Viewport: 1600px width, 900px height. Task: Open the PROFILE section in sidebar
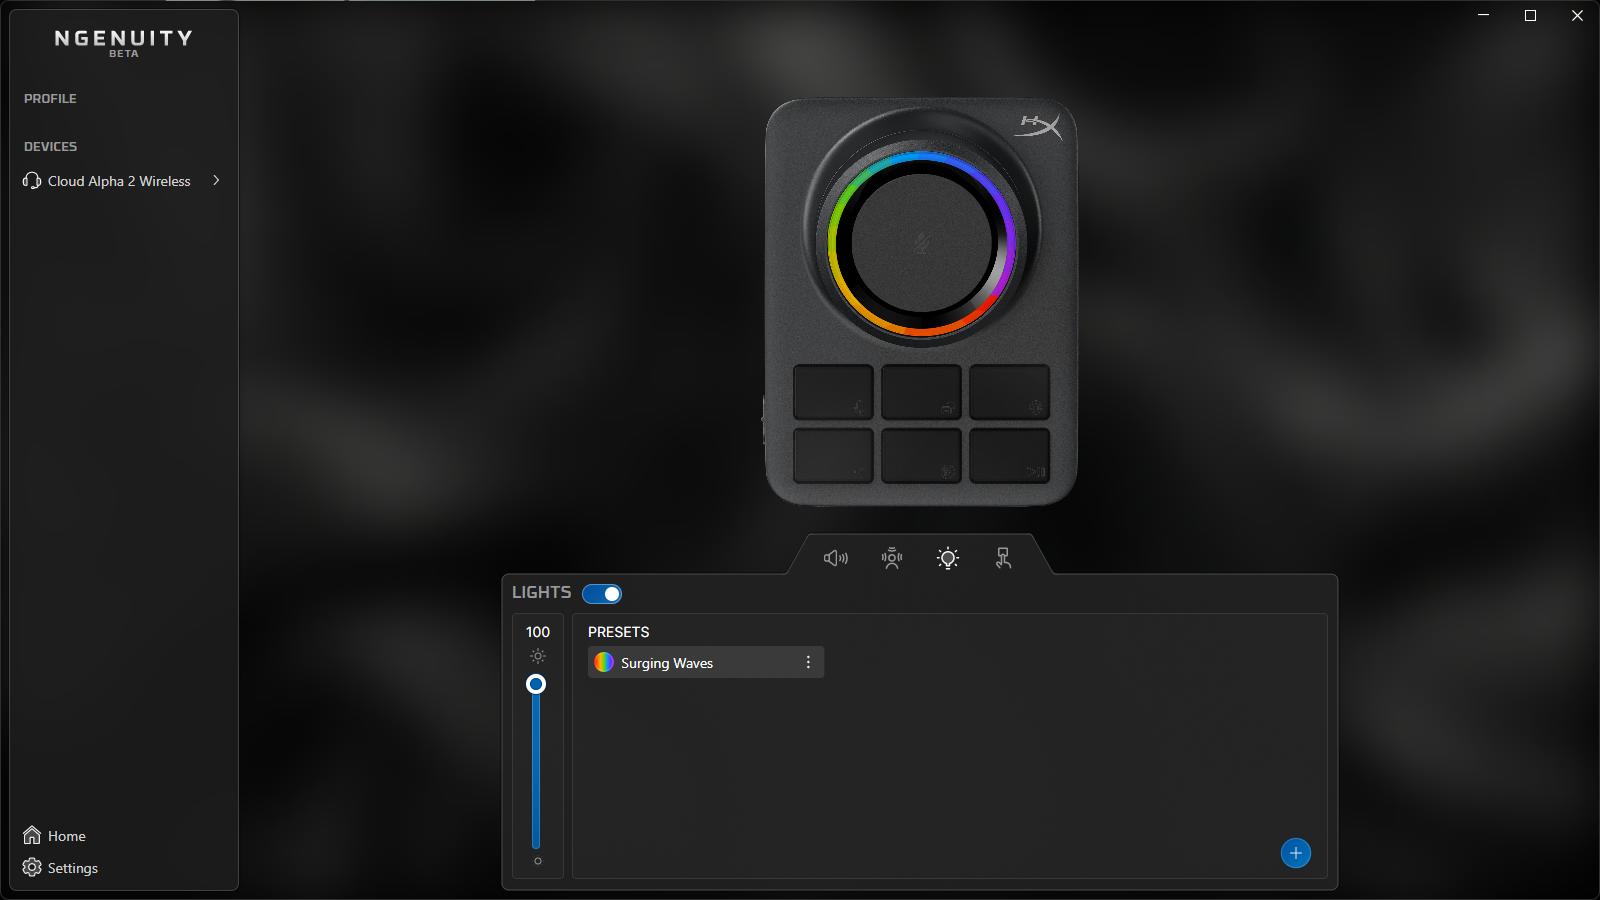coord(50,98)
